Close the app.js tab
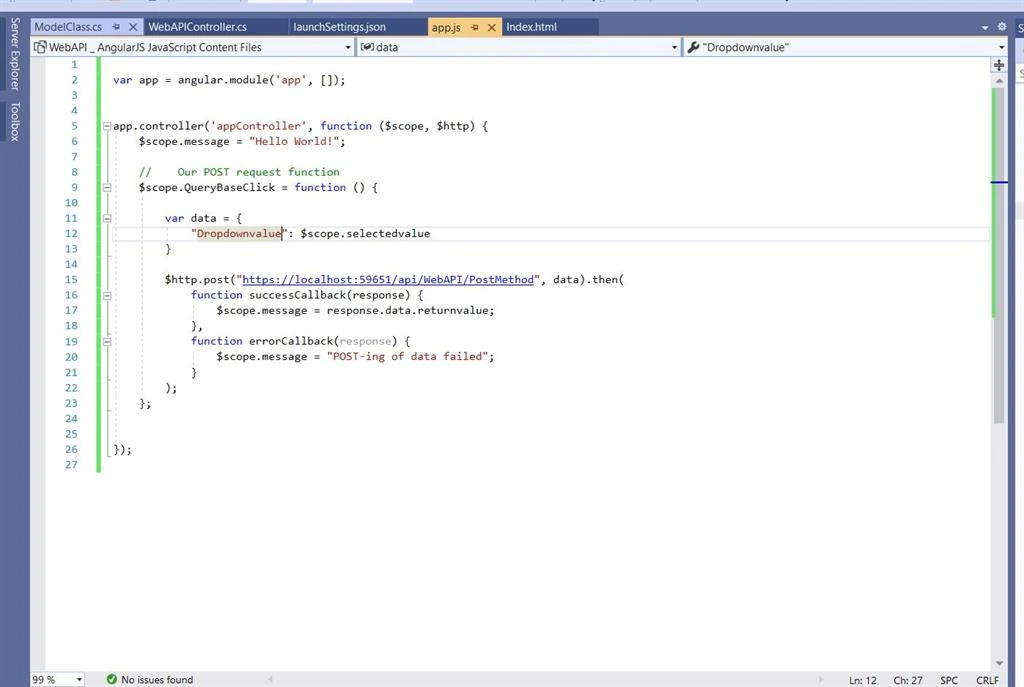The height and width of the screenshot is (687, 1024). pyautogui.click(x=492, y=27)
